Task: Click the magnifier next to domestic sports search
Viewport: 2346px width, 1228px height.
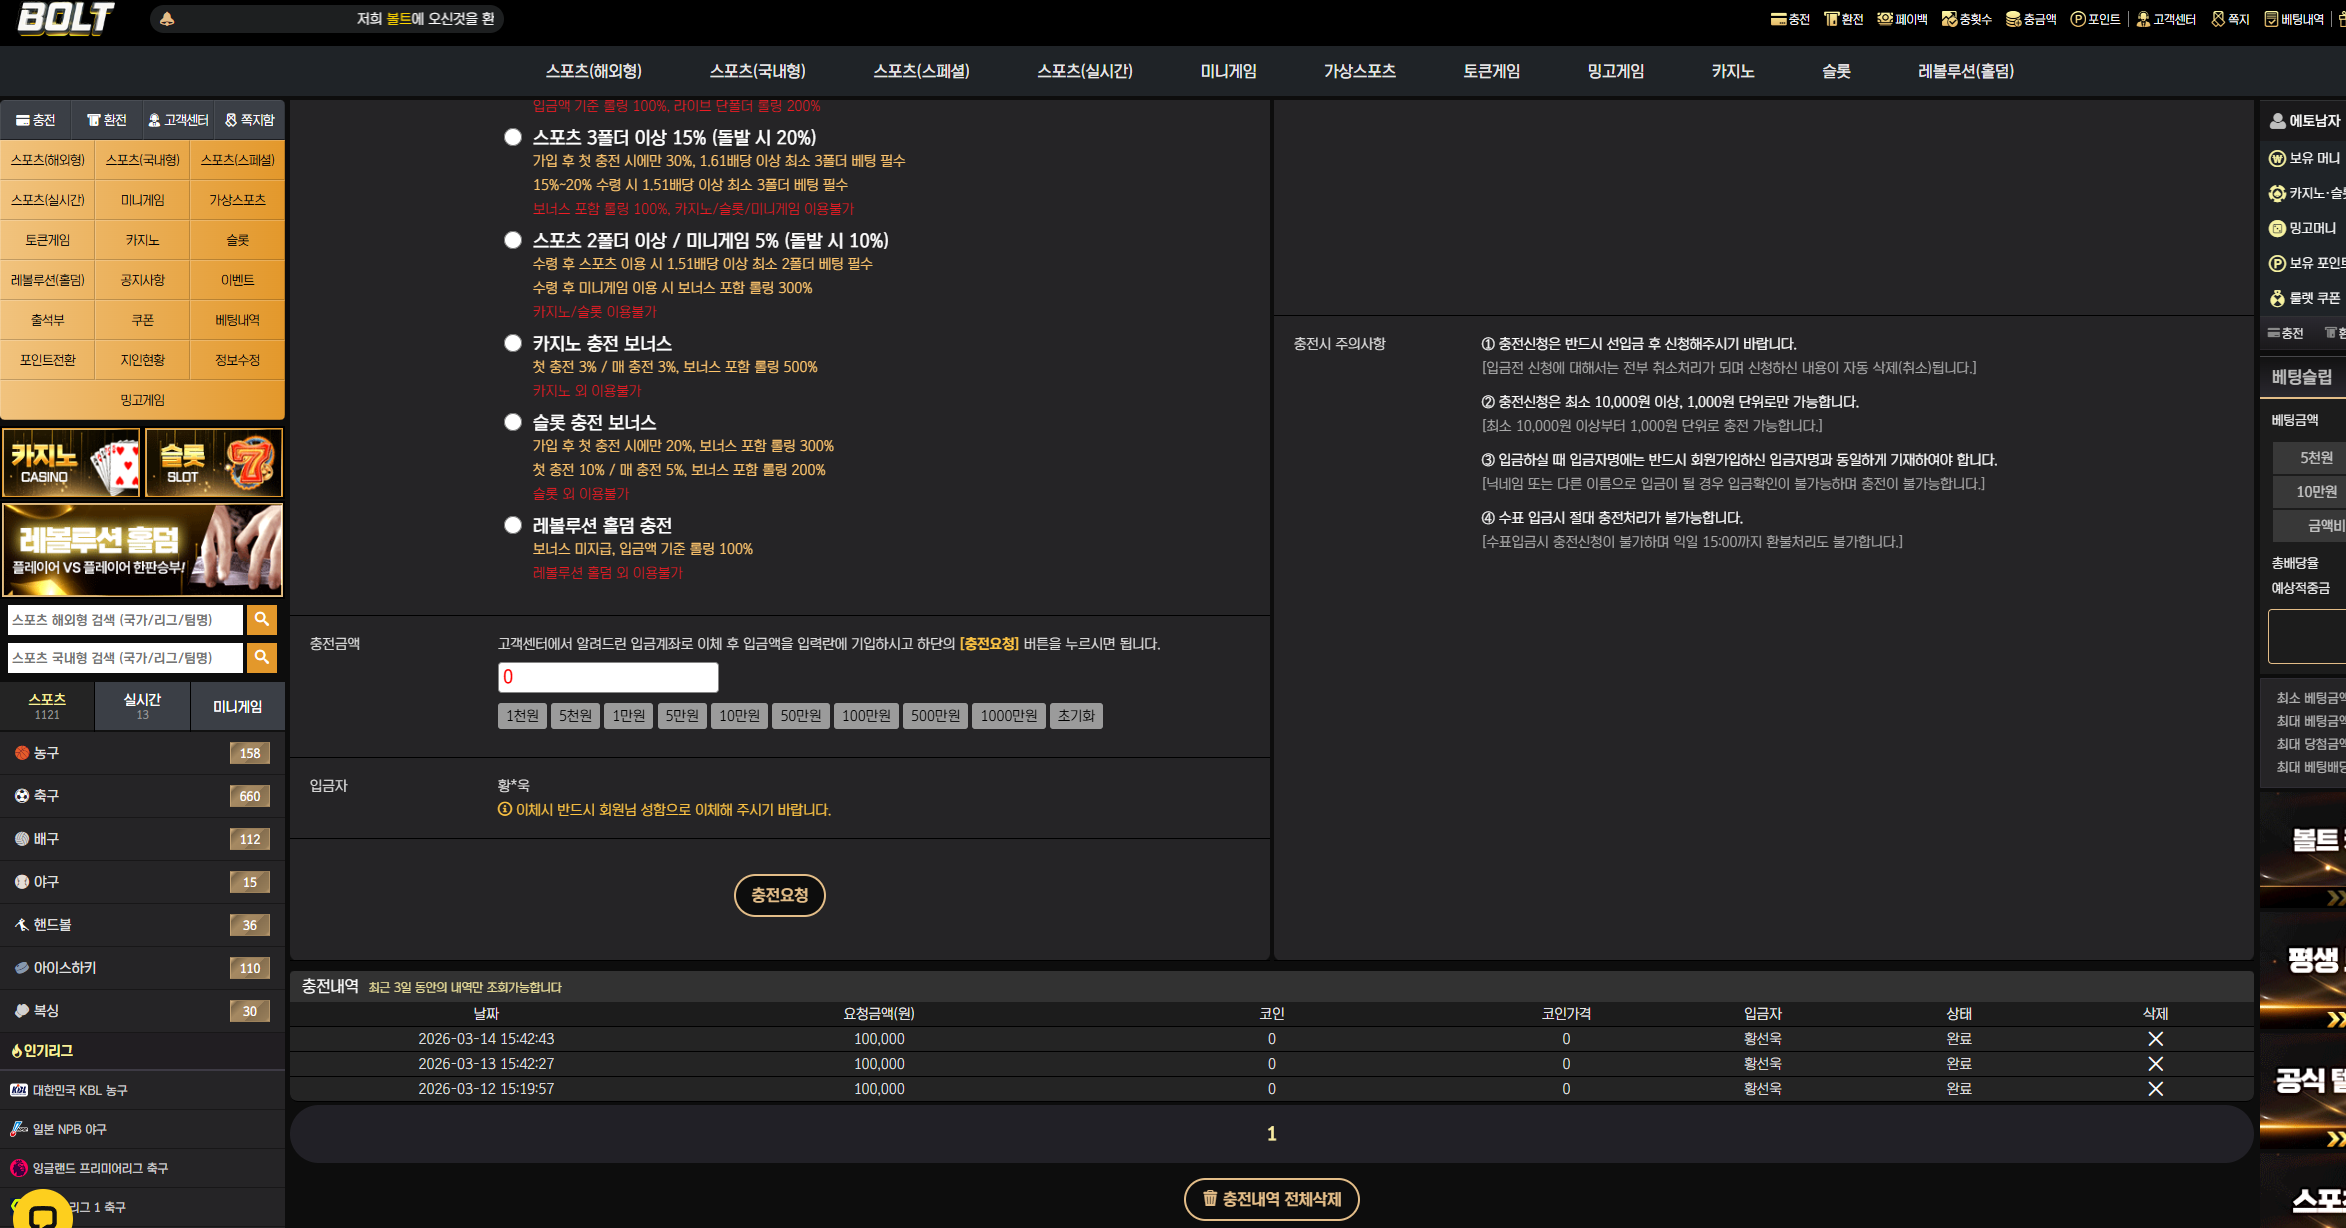Action: 262,658
